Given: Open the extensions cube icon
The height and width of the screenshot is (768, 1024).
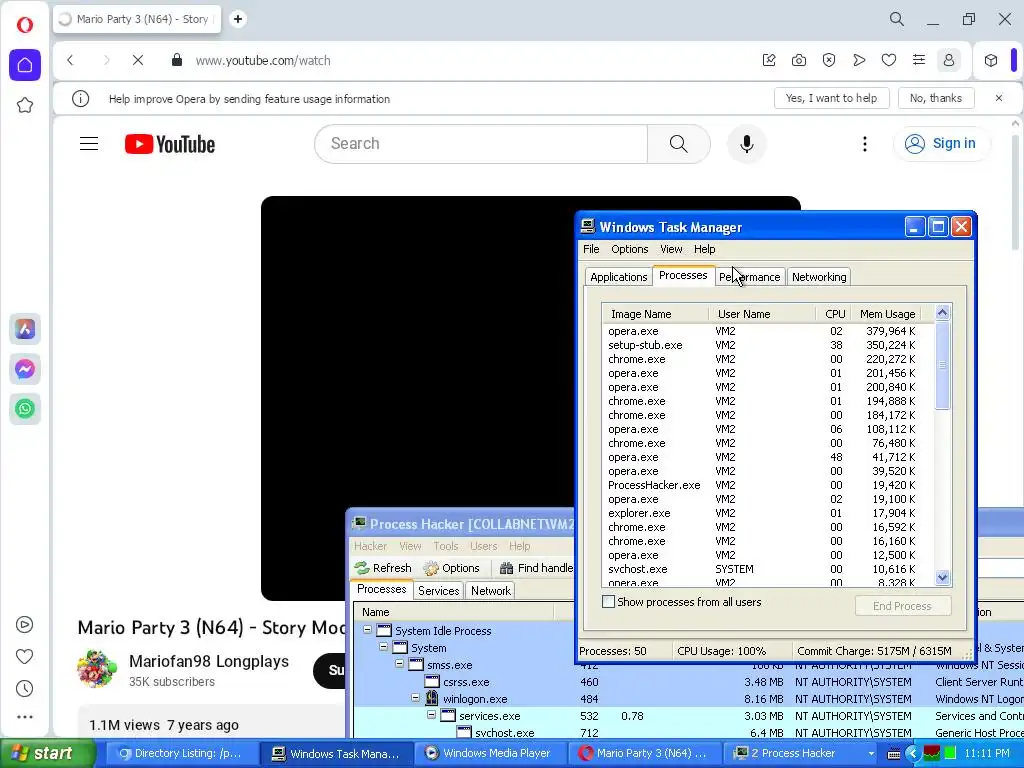Looking at the screenshot, I should [x=991, y=60].
